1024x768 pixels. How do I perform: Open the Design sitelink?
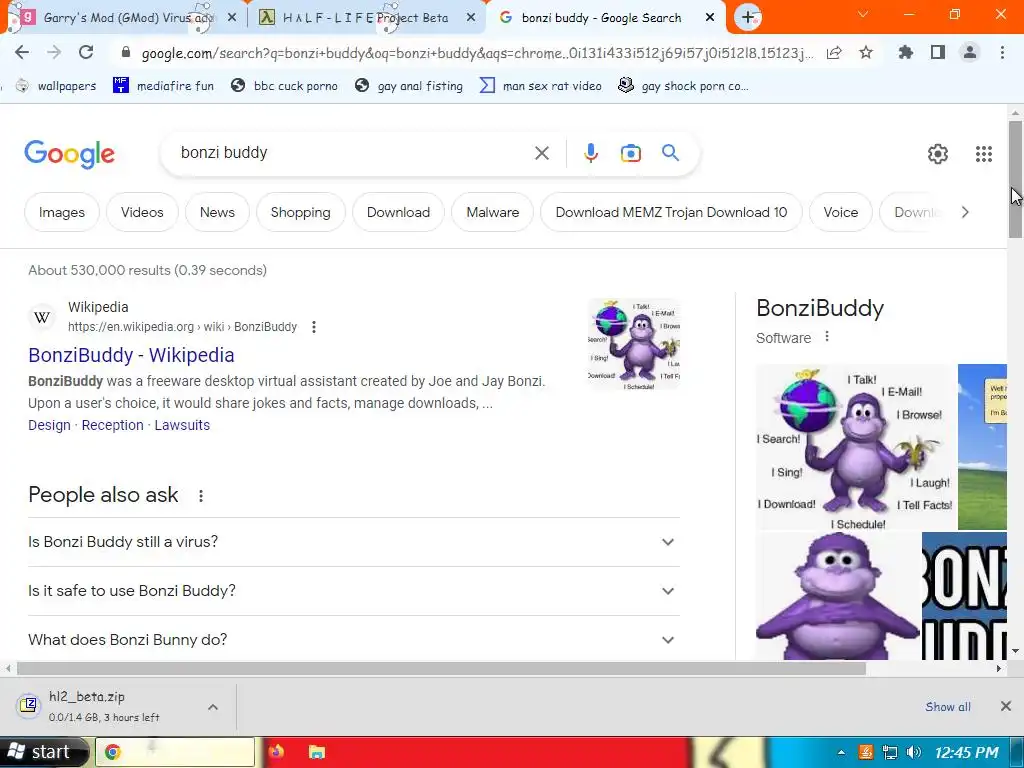[49, 425]
